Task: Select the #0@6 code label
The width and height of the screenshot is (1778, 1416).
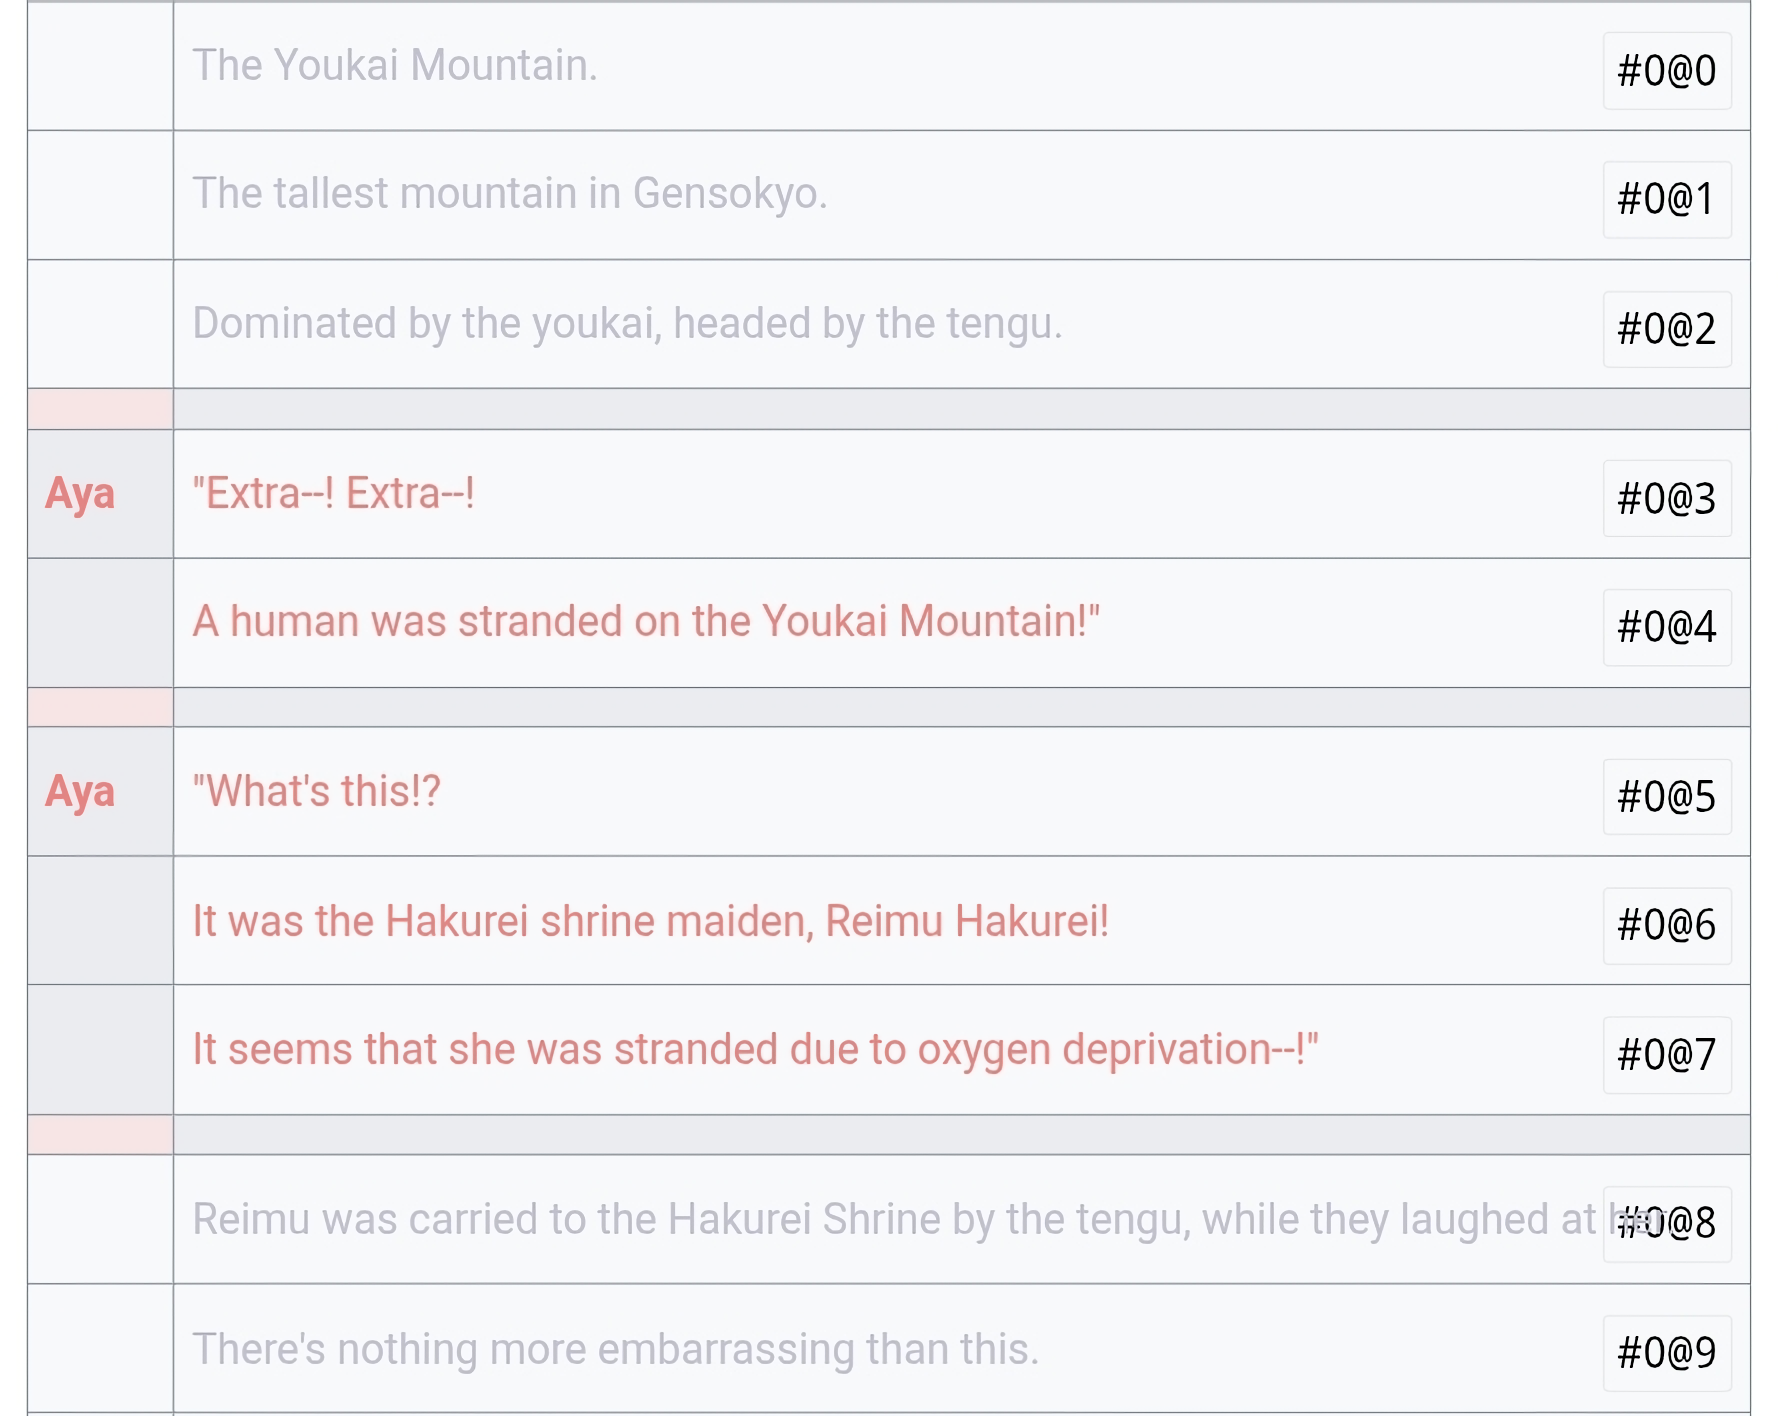Action: tap(1667, 926)
